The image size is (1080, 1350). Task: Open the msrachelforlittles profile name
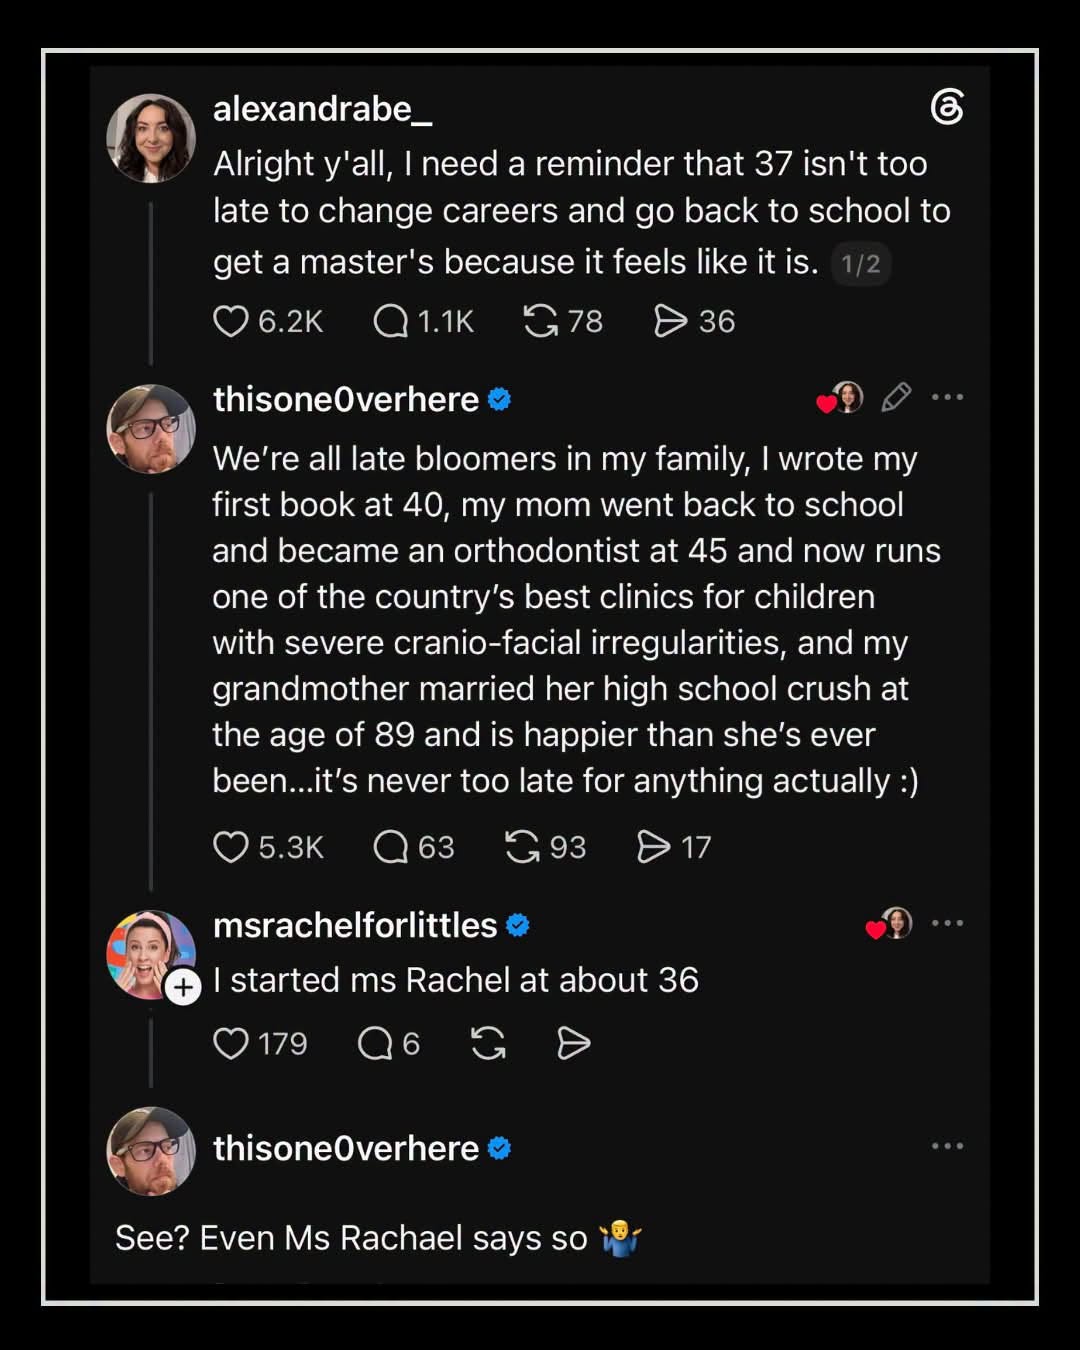click(355, 925)
